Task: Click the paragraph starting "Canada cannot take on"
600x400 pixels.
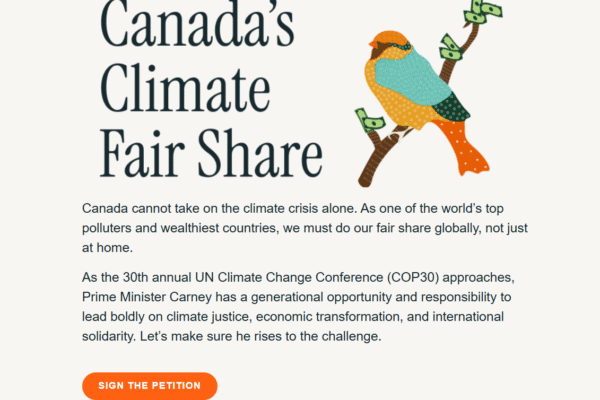Action: pos(305,228)
